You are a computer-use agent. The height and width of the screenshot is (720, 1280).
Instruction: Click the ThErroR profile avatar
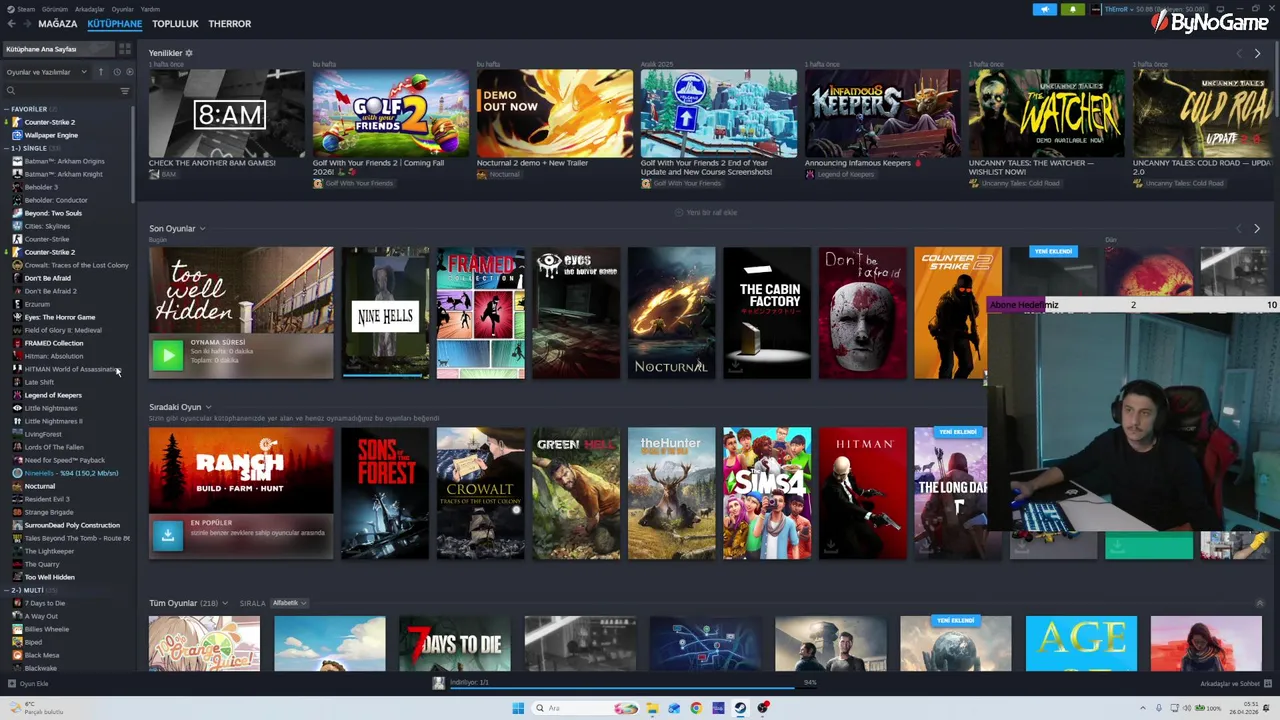point(1097,9)
